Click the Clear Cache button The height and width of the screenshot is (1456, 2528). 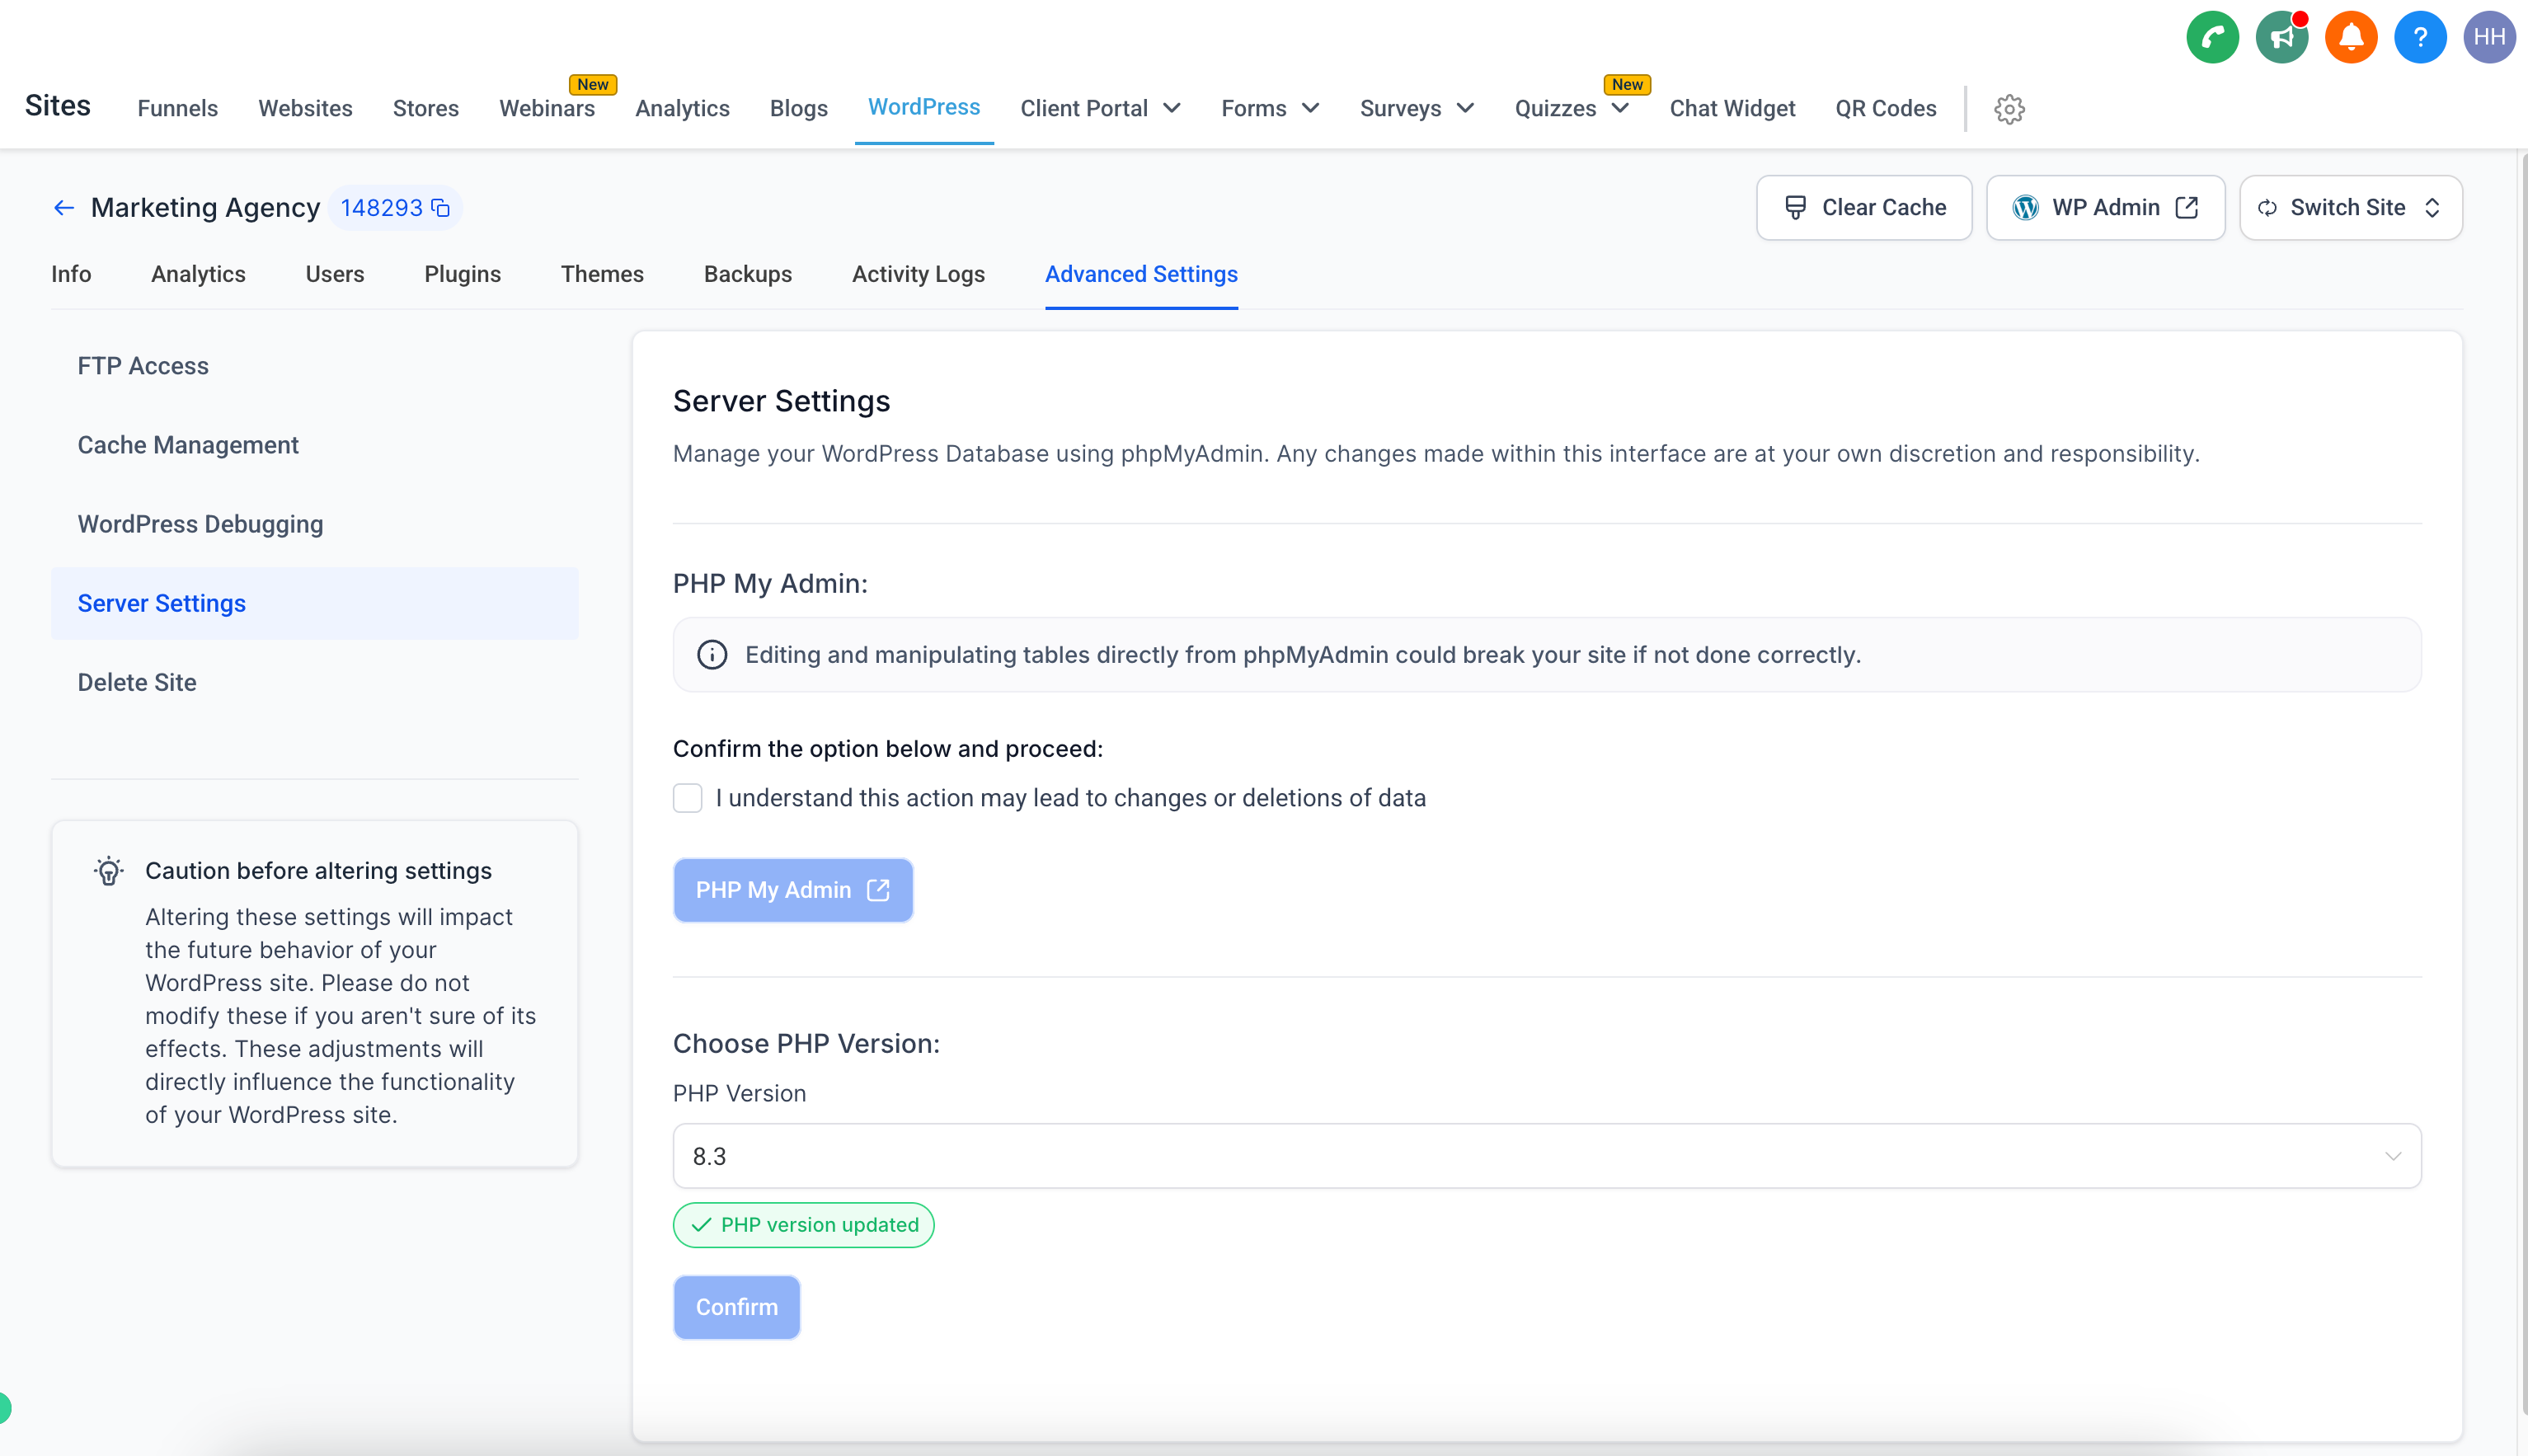tap(1864, 208)
